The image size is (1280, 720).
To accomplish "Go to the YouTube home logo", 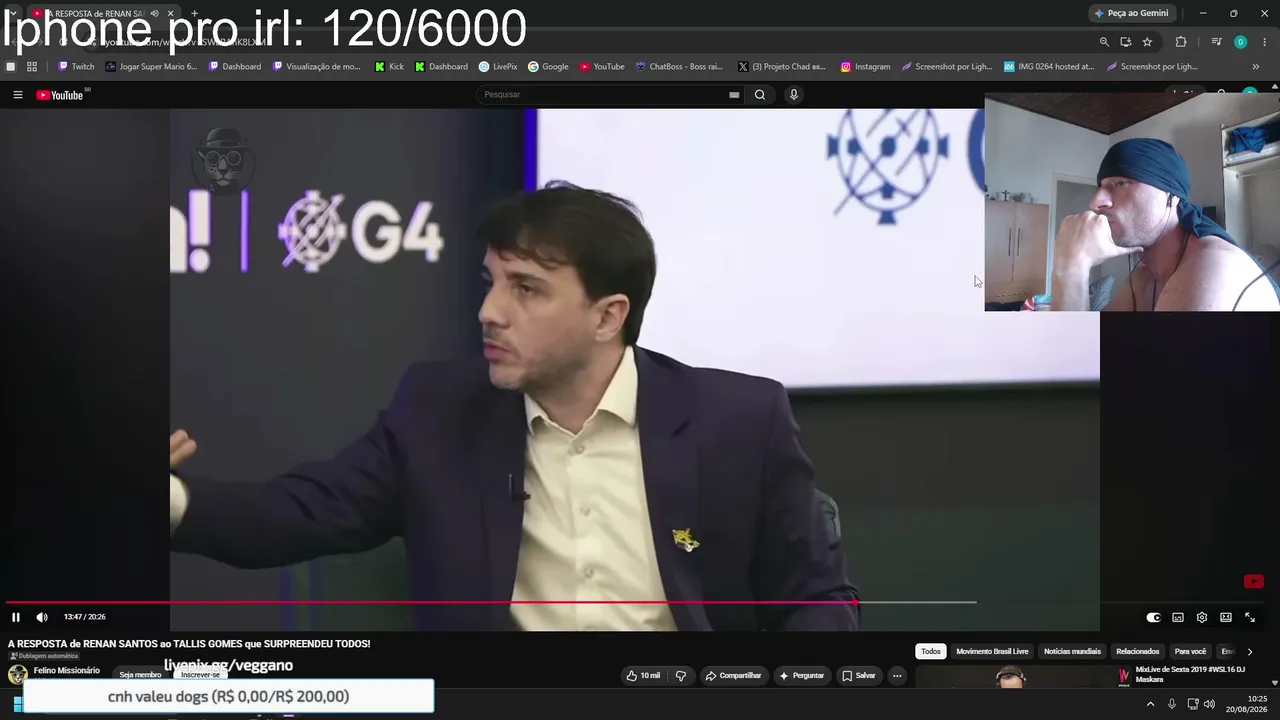I will (x=60, y=95).
